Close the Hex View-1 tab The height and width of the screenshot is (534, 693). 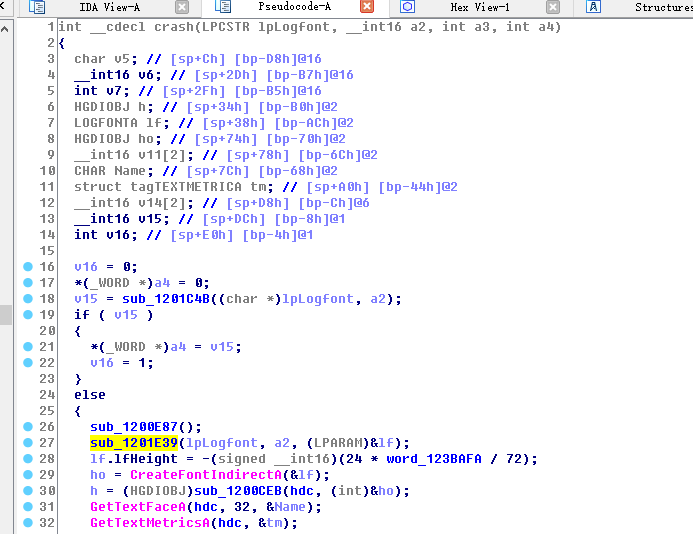(x=552, y=7)
